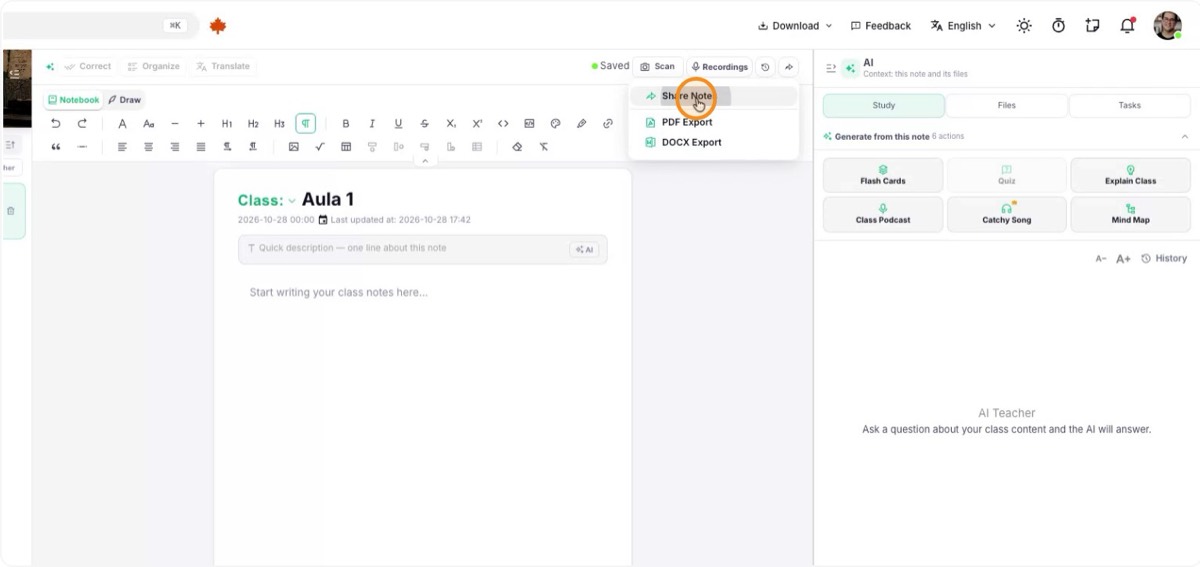This screenshot has height=567, width=1200.
Task: Justify the text
Action: pyautogui.click(x=201, y=147)
